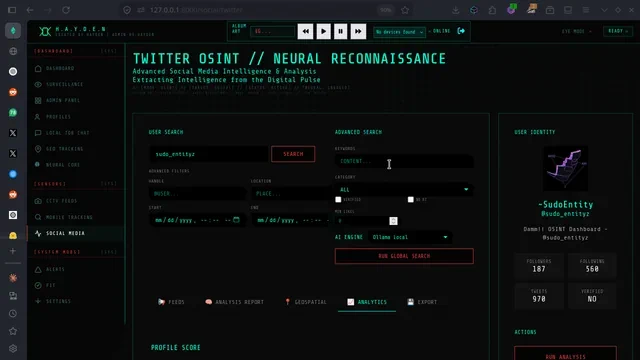Viewport: 640px width, 360px height.
Task: Click the Run Global Search button
Action: pos(404,256)
